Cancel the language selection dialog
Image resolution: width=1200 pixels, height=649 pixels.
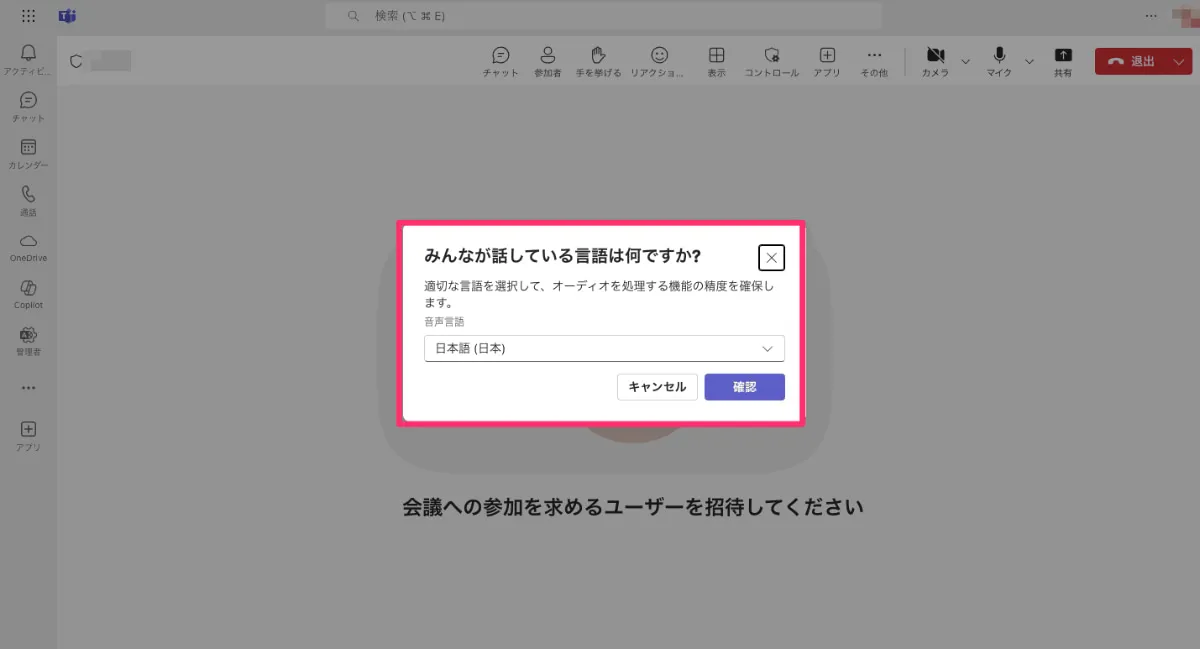657,387
